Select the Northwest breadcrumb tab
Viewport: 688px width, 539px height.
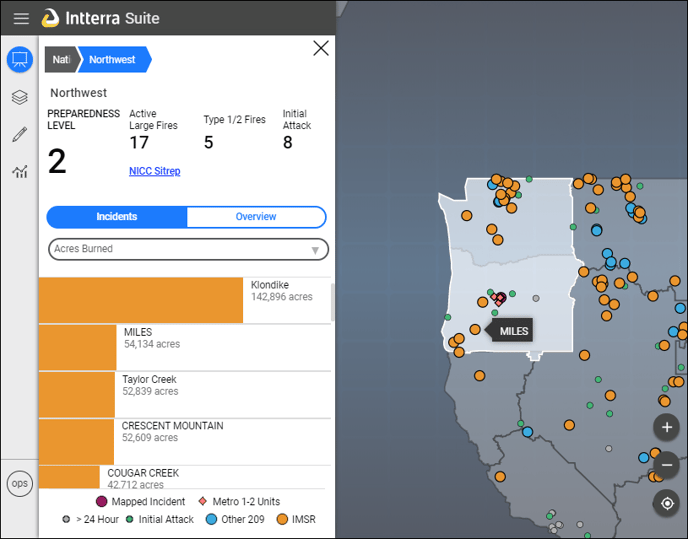click(113, 59)
